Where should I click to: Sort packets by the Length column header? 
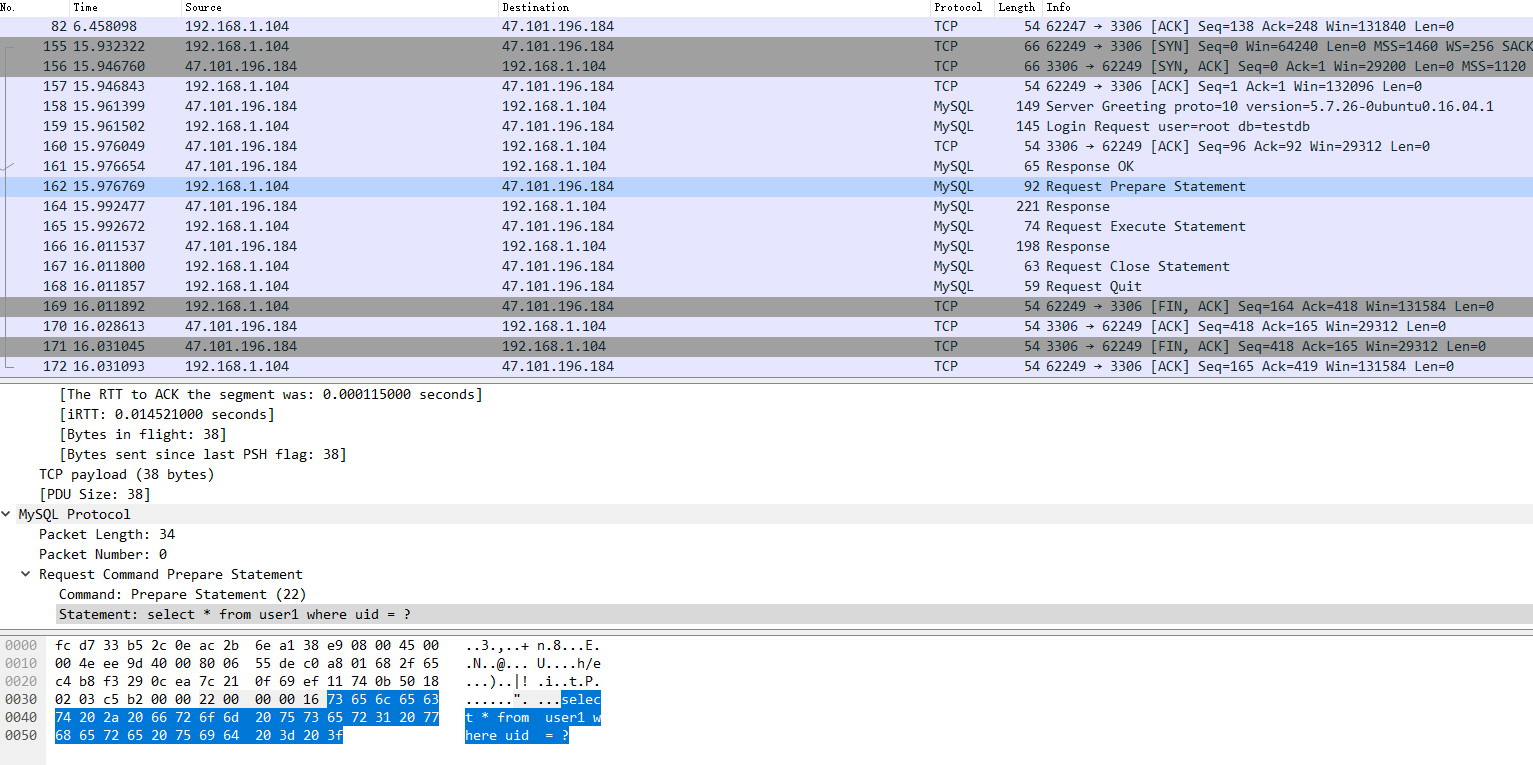point(1018,7)
